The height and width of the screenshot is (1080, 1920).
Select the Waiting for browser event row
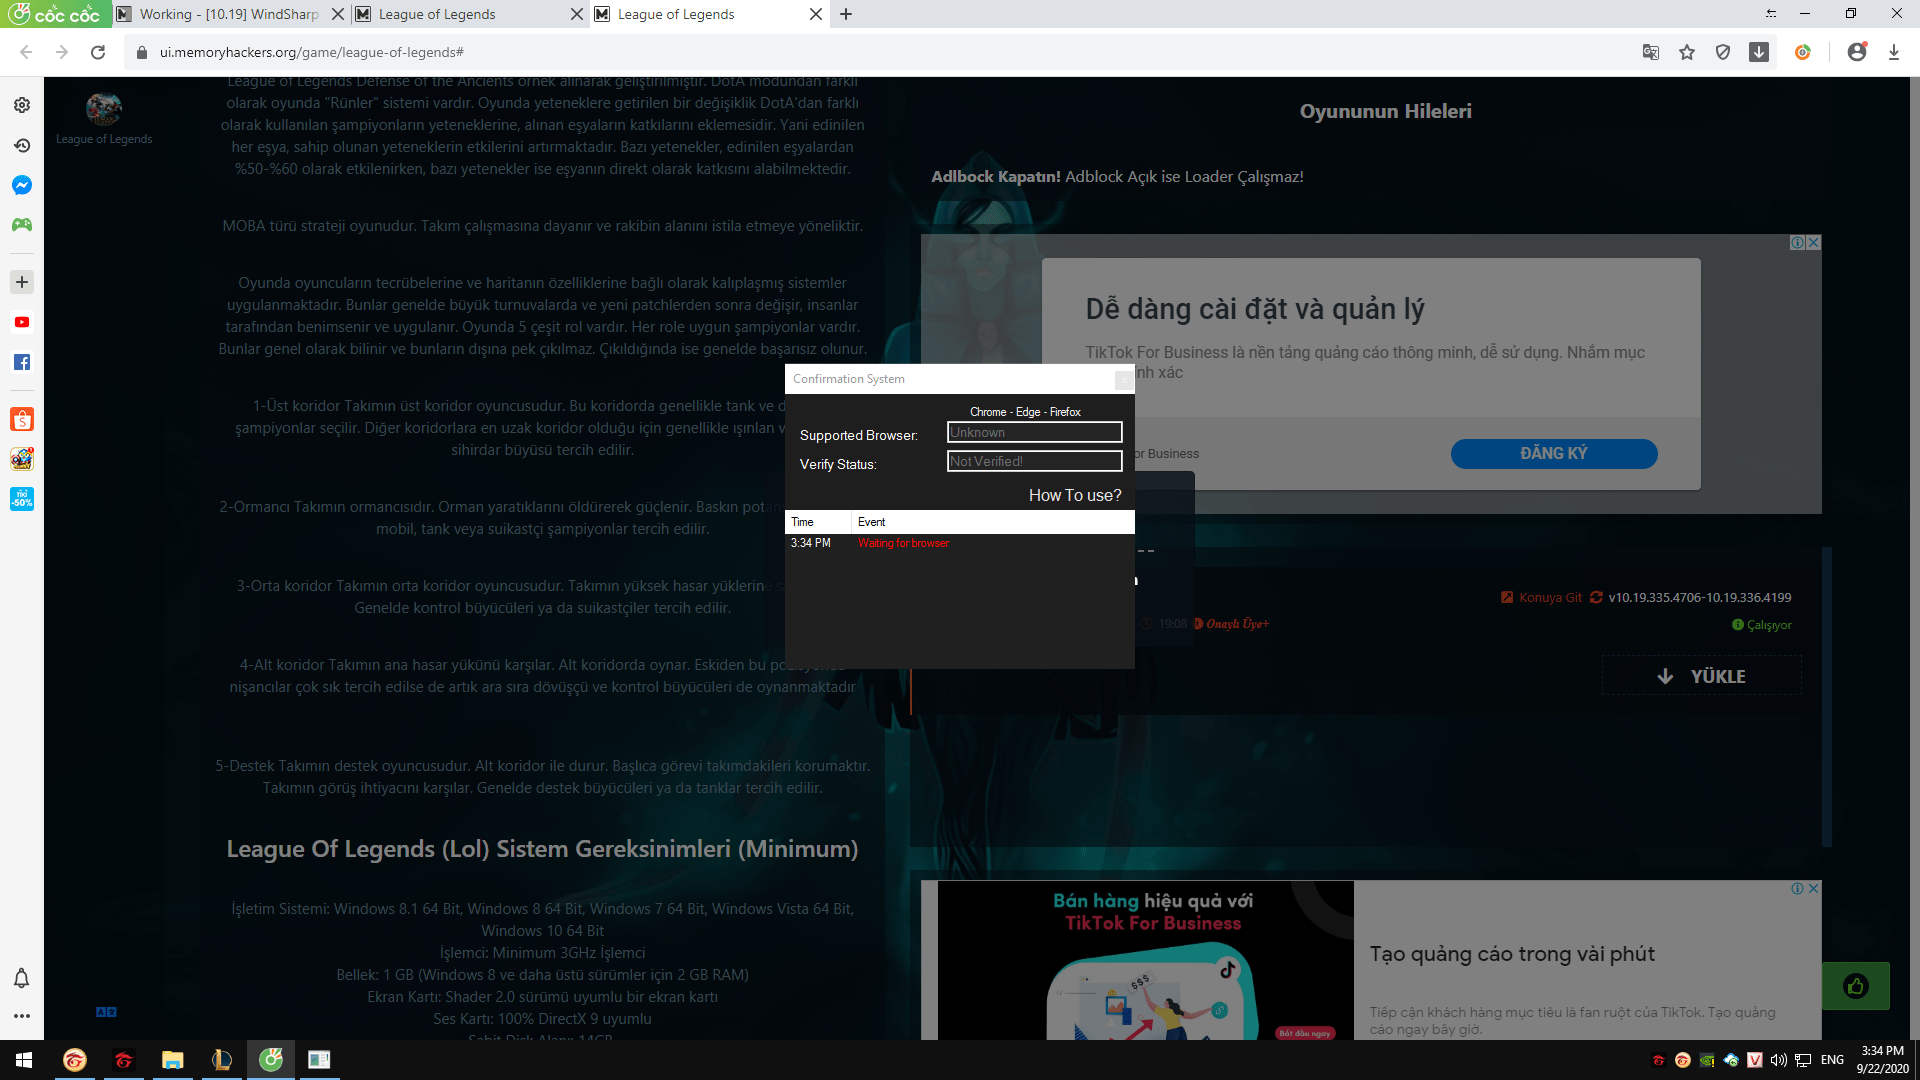point(960,543)
